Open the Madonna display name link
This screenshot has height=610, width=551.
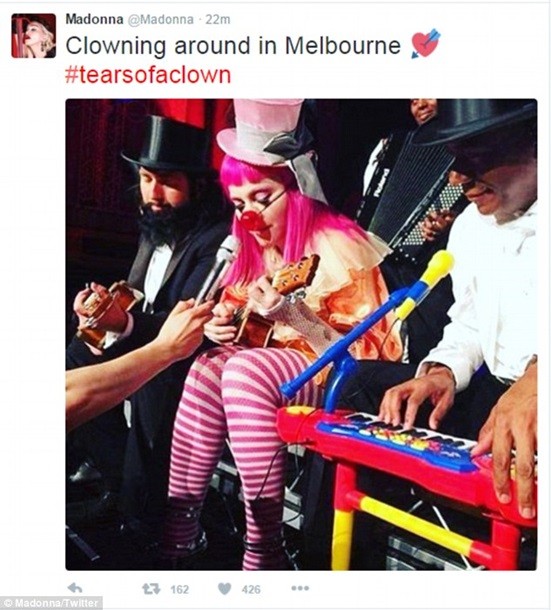pos(95,19)
